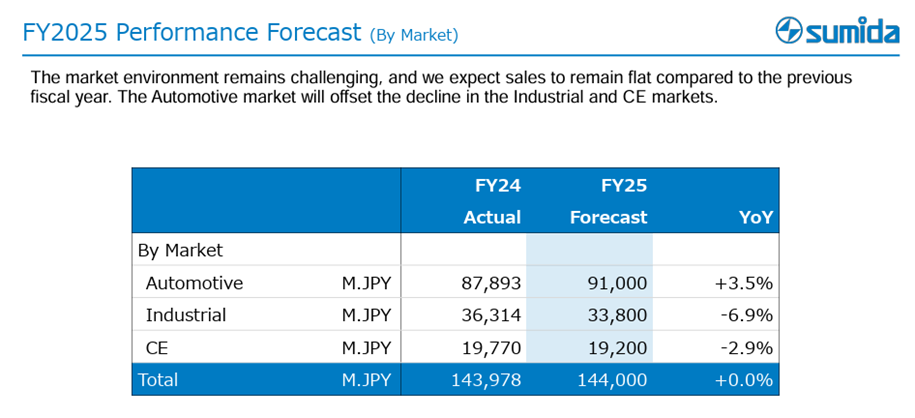Select the Industrial YoY value -6.9%
The height and width of the screenshot is (418, 915).
[x=748, y=316]
